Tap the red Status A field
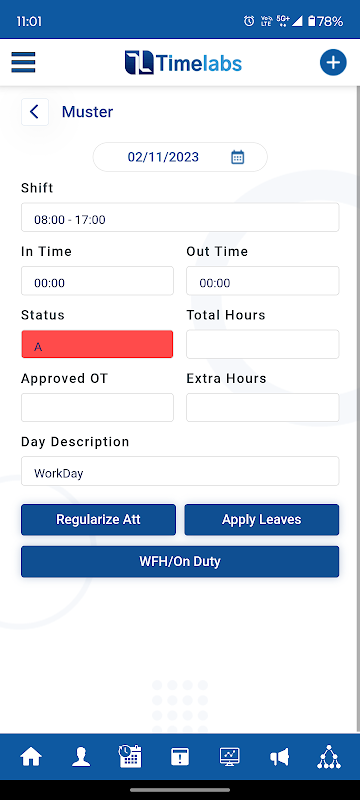Viewport: 360px width, 800px height. point(97,344)
